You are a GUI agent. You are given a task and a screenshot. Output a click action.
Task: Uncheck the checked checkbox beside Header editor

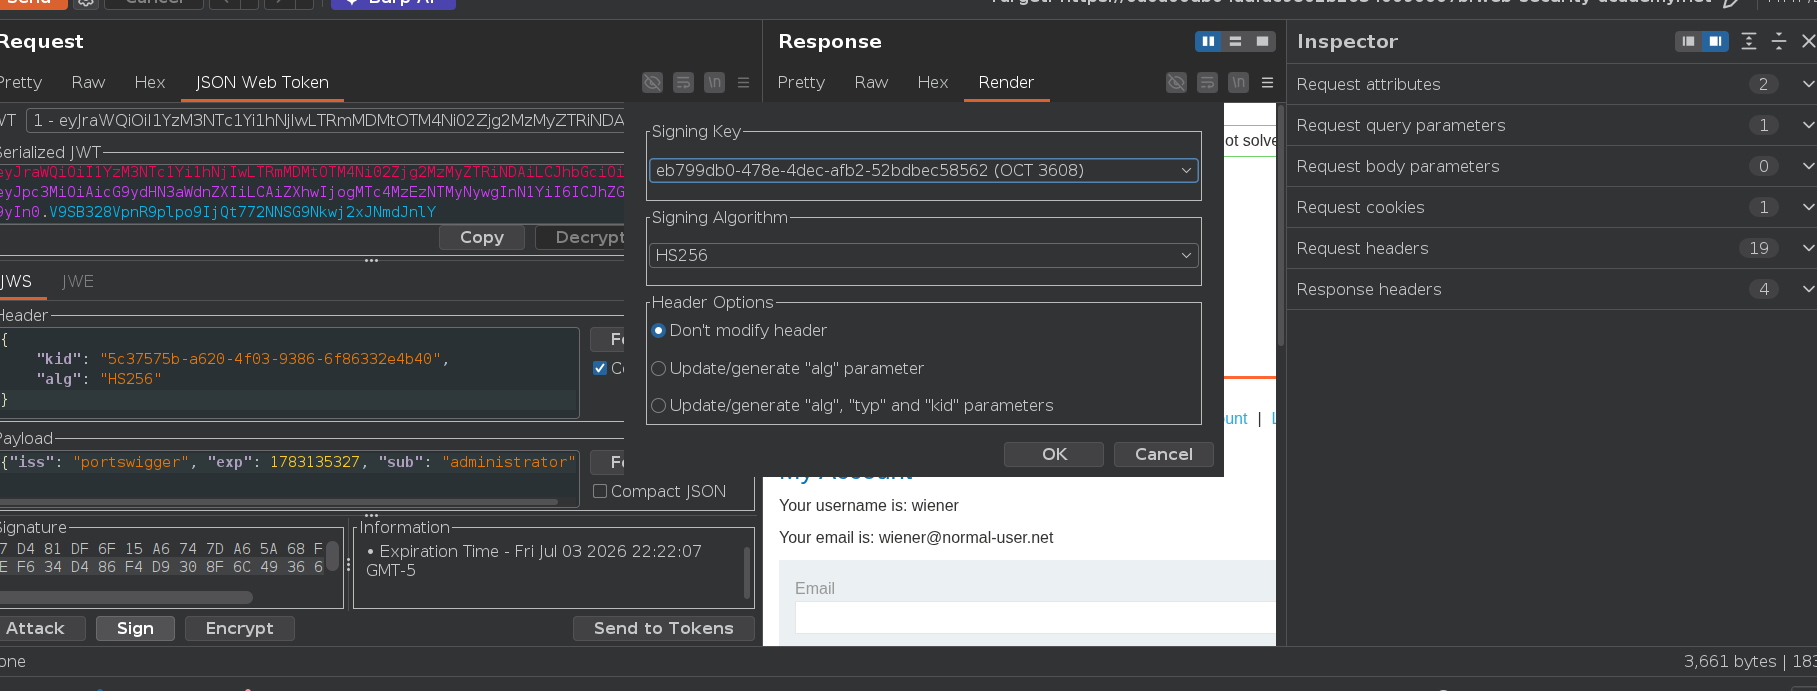pos(600,368)
